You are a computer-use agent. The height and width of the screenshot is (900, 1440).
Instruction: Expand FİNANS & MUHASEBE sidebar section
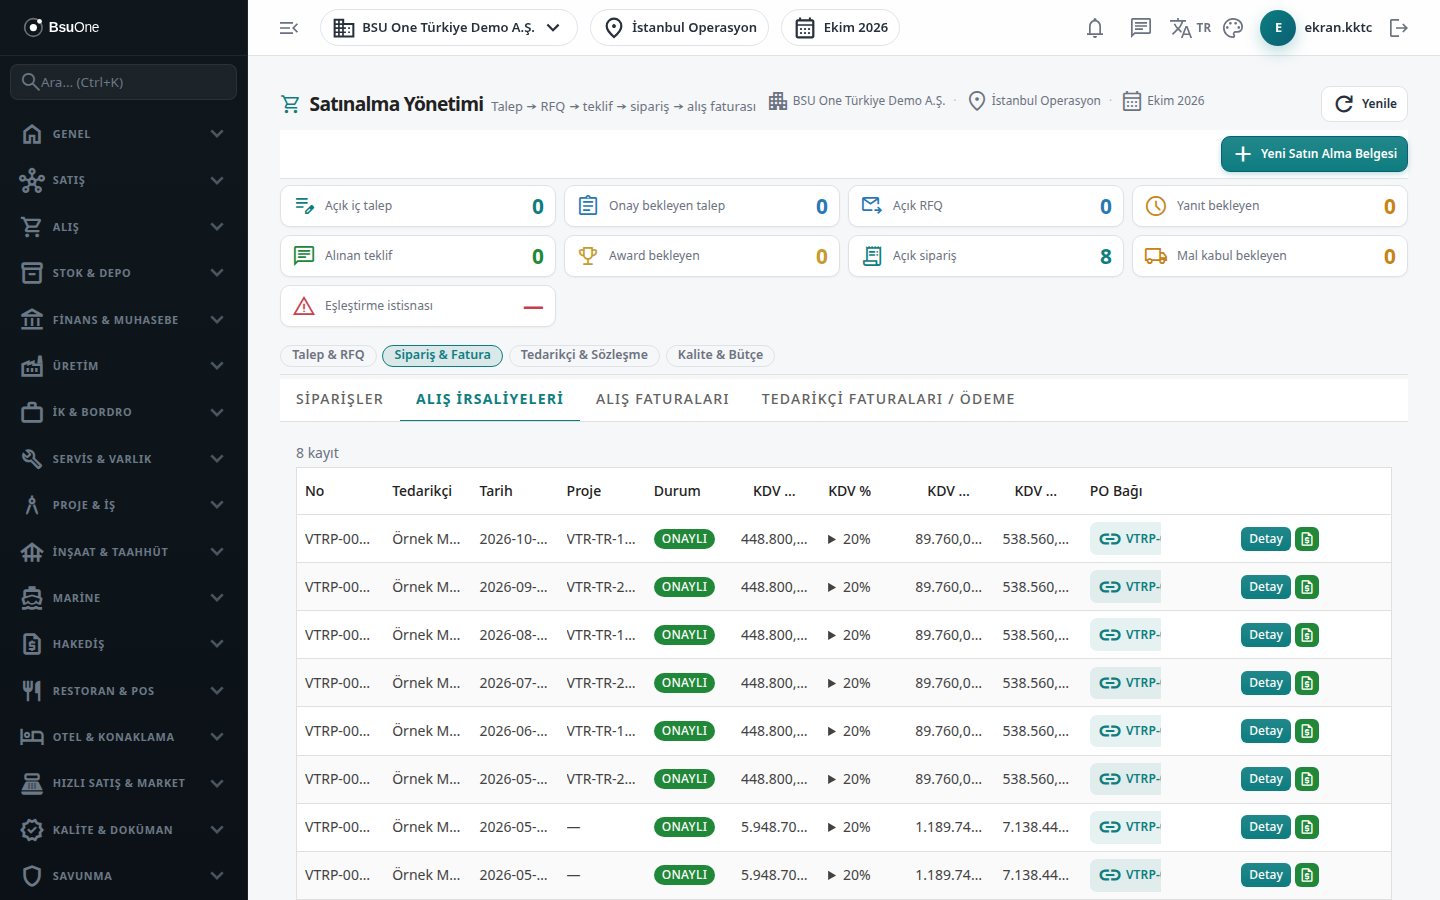124,320
